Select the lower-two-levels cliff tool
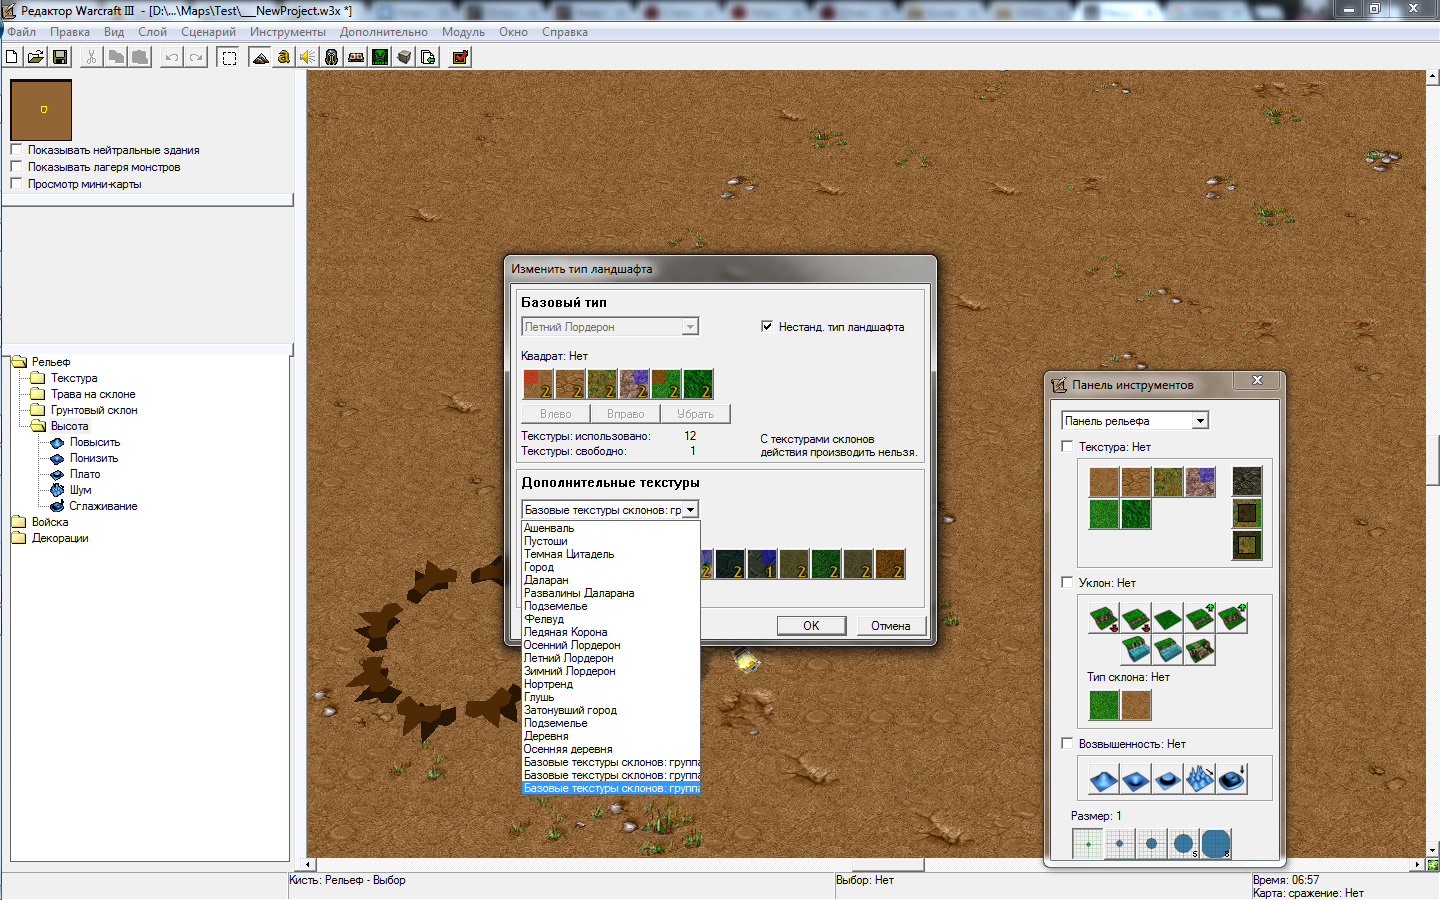The width and height of the screenshot is (1440, 900). (1104, 618)
